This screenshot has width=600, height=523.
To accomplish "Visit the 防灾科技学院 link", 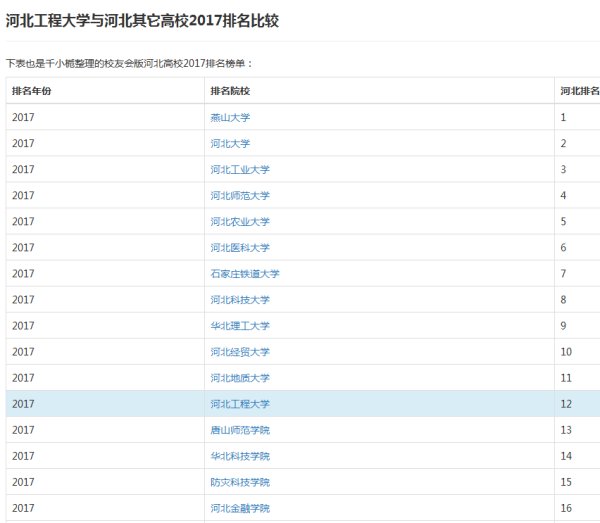I will [x=240, y=482].
